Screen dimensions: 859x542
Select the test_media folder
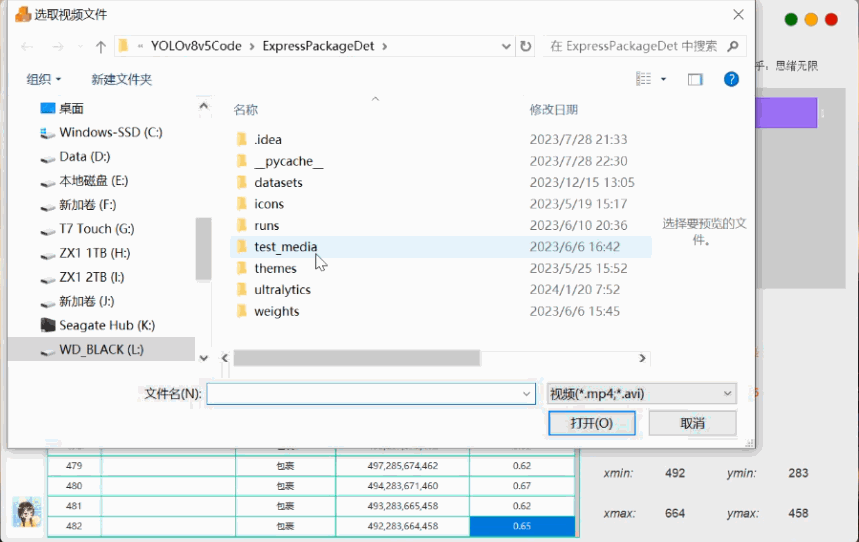(441, 247)
